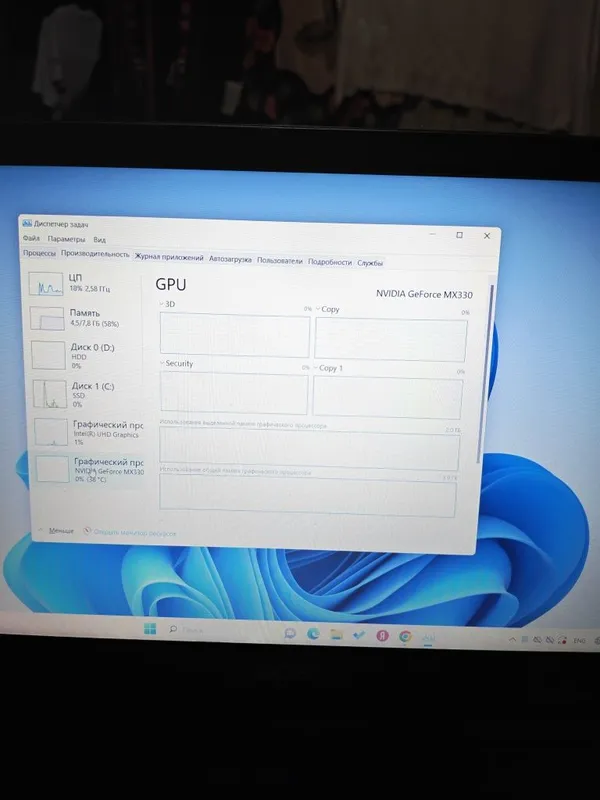This screenshot has width=600, height=800.
Task: Click the Task Manager title bar icon
Action: click(27, 223)
